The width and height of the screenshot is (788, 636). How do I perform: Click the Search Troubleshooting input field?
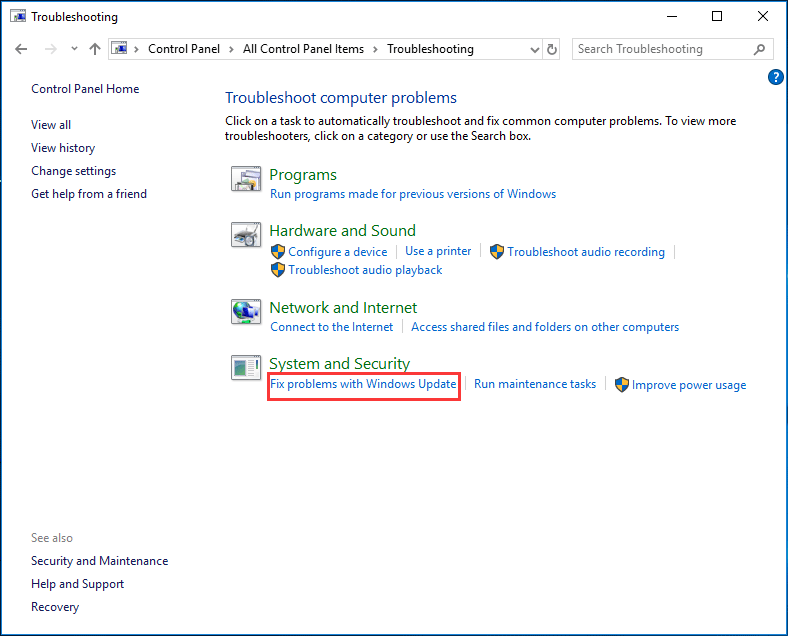pyautogui.click(x=660, y=49)
